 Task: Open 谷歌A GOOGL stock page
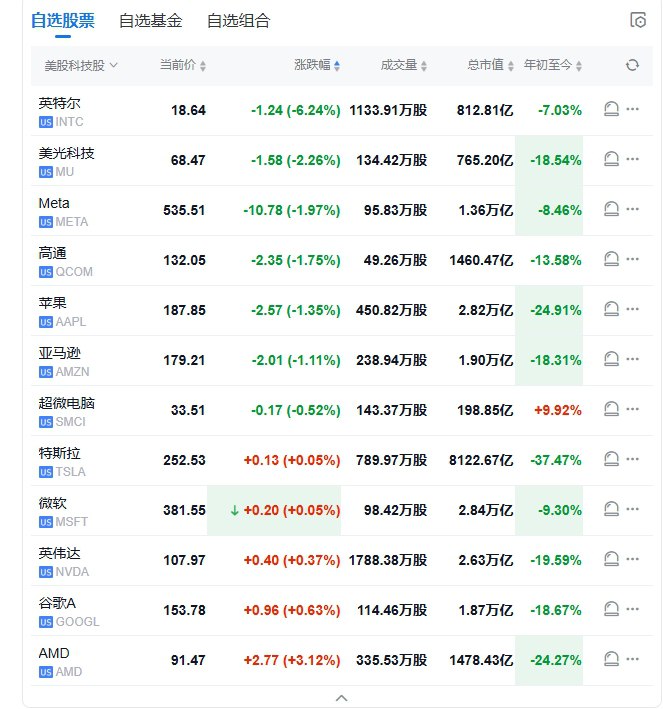coord(69,612)
